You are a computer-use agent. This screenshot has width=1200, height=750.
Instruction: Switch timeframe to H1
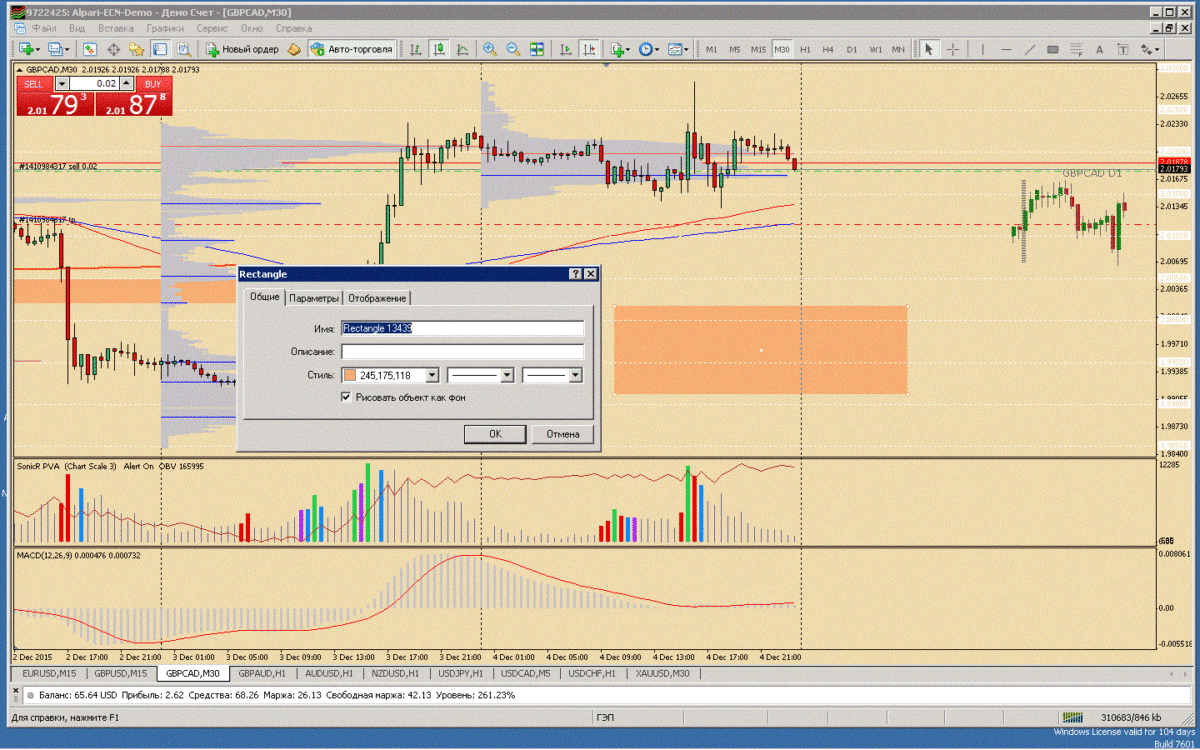(x=804, y=49)
